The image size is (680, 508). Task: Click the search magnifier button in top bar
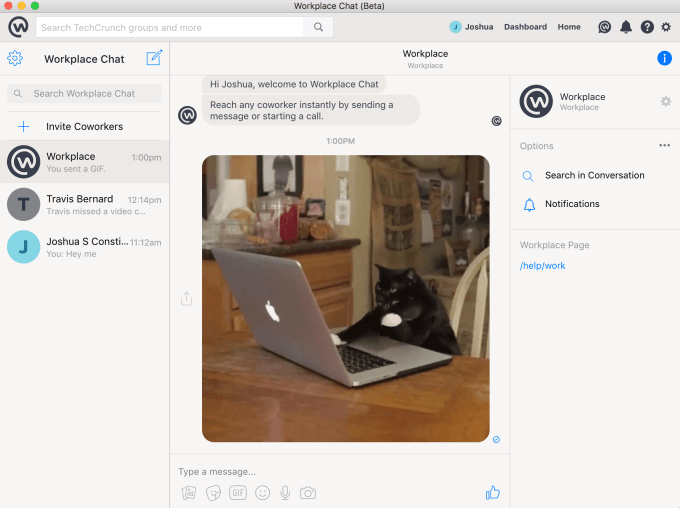tap(318, 27)
